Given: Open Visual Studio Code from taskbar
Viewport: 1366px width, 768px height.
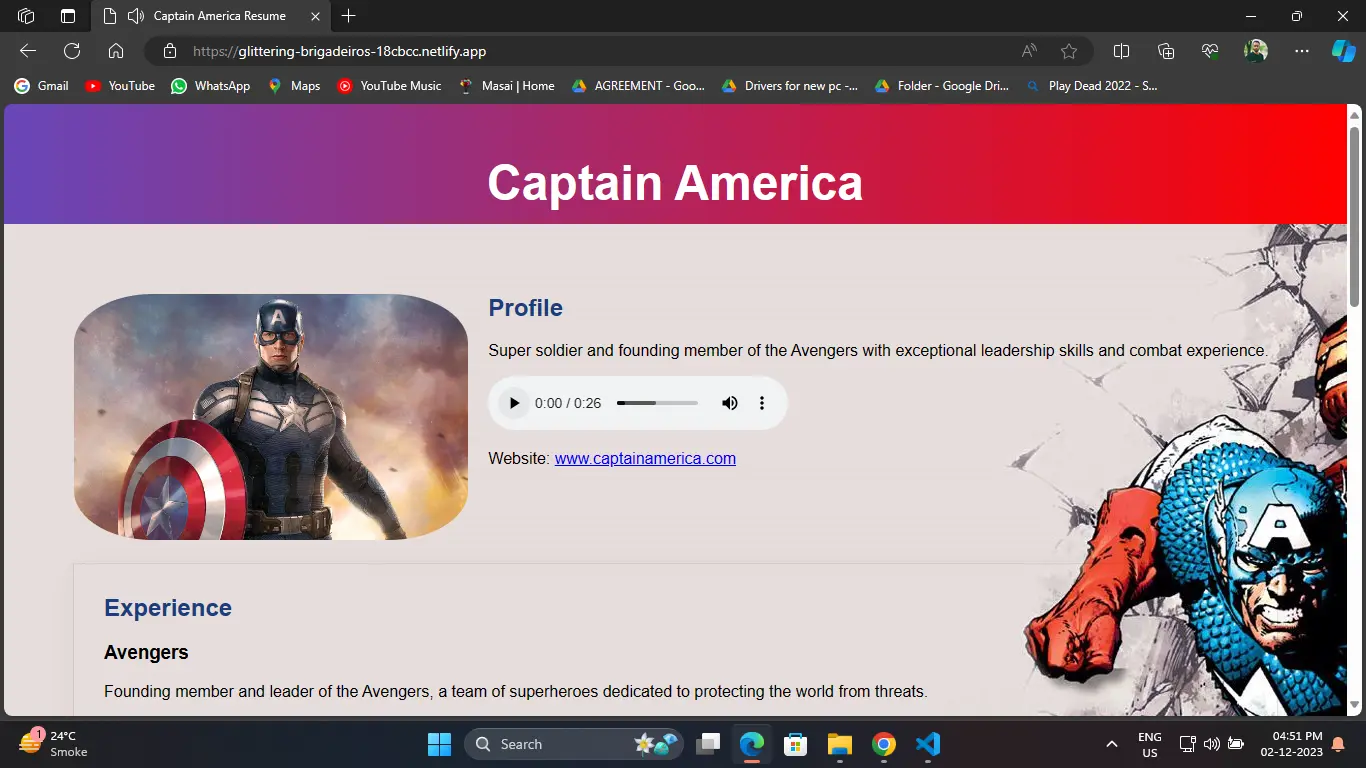Looking at the screenshot, I should pos(928,744).
